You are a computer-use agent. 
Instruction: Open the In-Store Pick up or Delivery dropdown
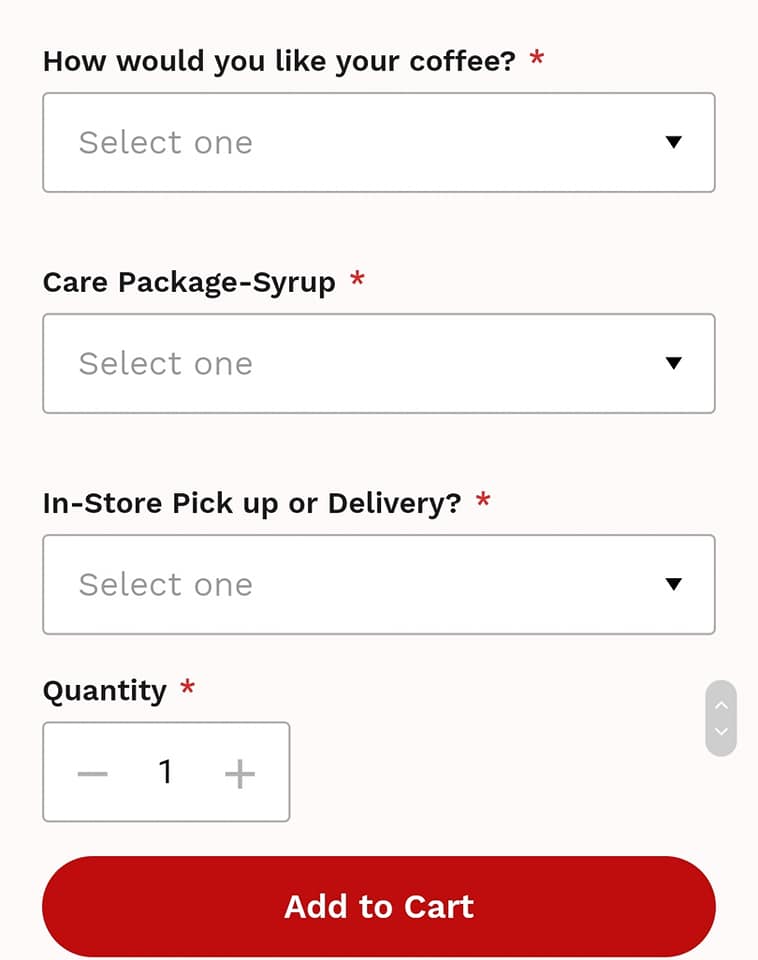(x=378, y=584)
